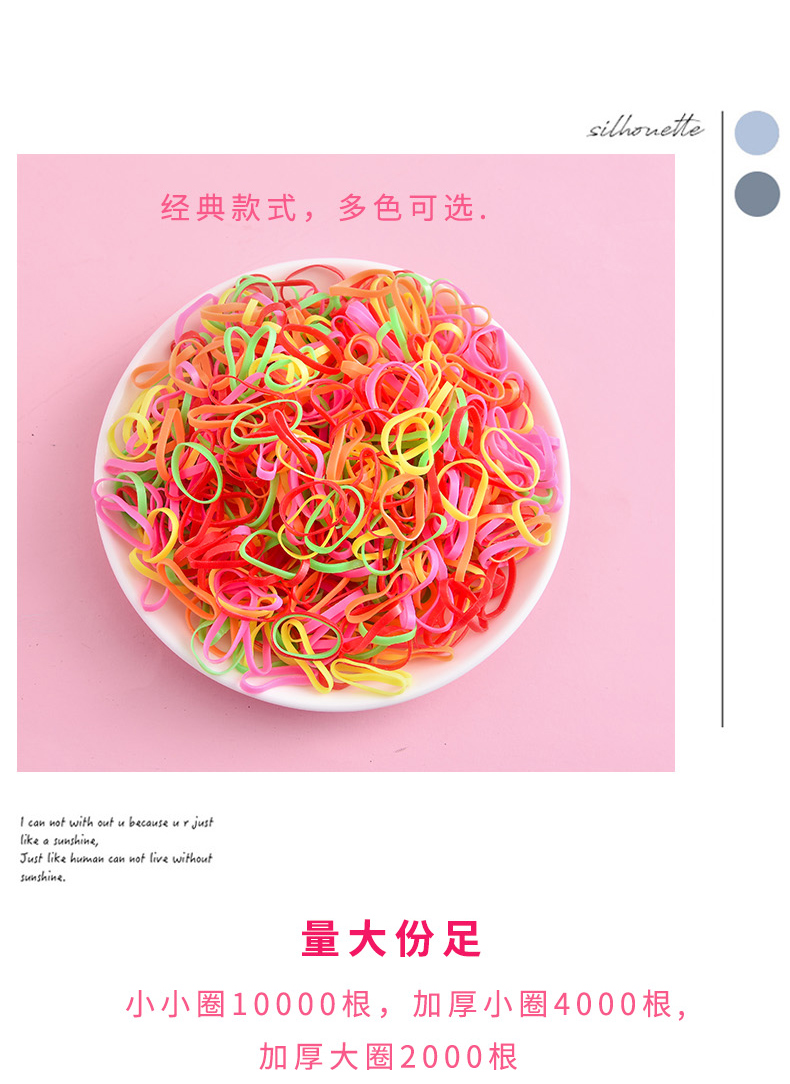Screen dimensions: 790x1084
Task: Click the text line 'I can not with out u'
Action: pyautogui.click(x=117, y=822)
